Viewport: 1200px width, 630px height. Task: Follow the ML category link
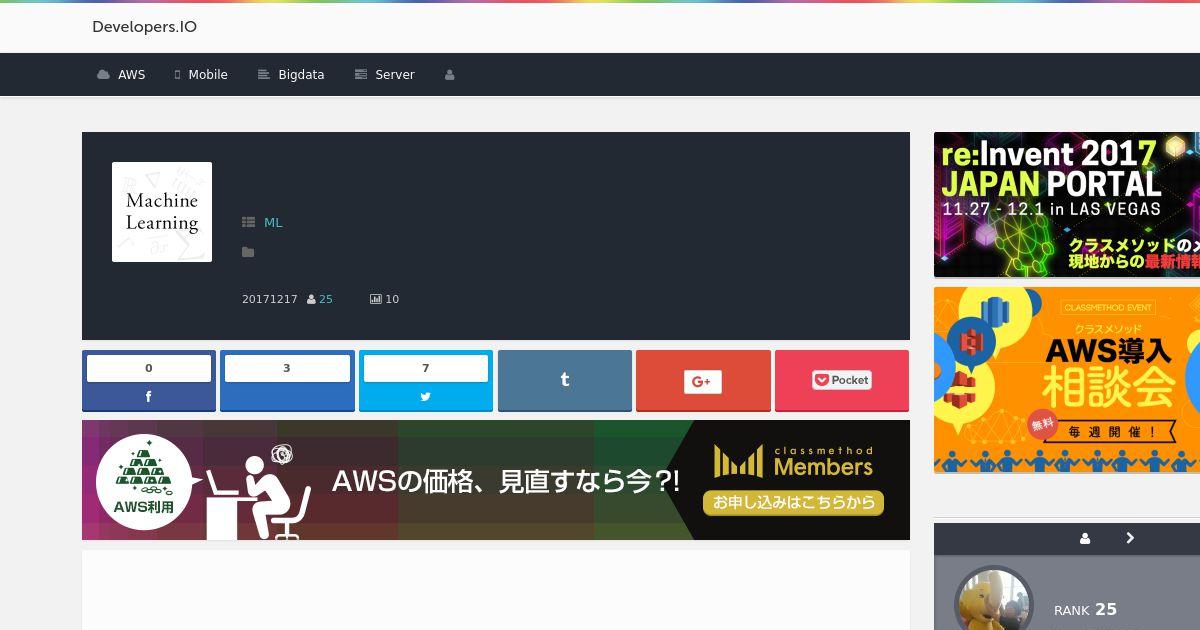point(273,223)
